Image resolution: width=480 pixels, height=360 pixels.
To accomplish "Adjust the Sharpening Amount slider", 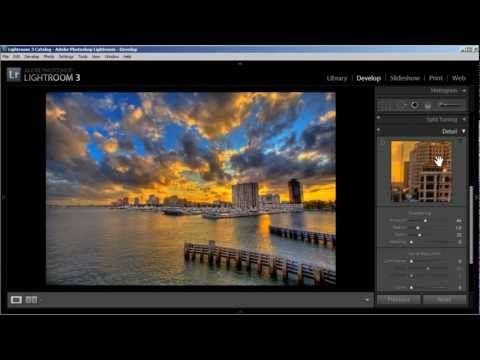I will 425,221.
